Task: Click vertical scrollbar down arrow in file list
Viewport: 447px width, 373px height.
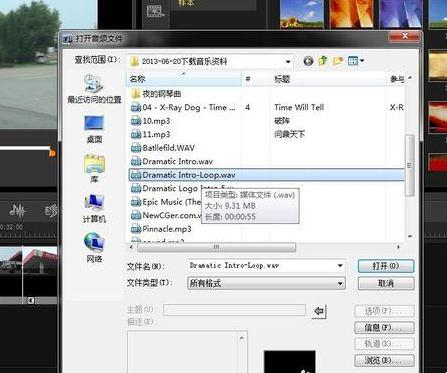Action: tap(410, 236)
